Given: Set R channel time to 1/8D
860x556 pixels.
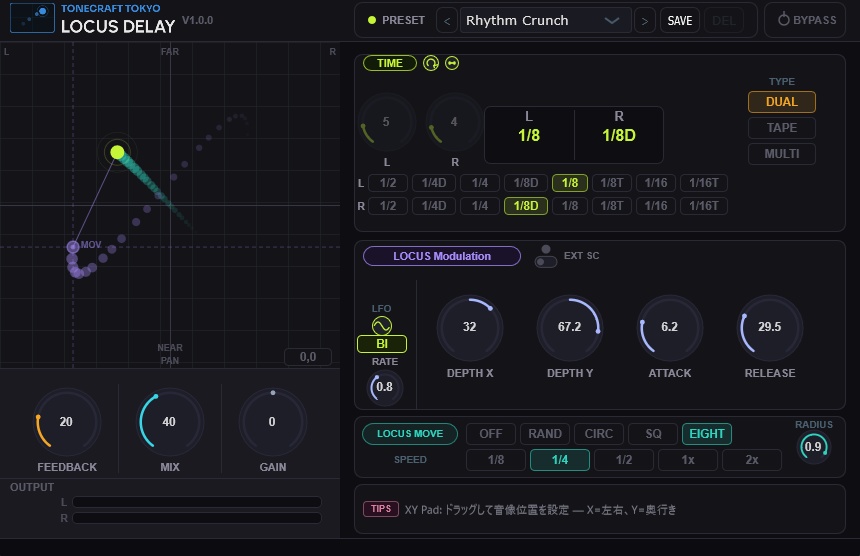Looking at the screenshot, I should coord(526,206).
